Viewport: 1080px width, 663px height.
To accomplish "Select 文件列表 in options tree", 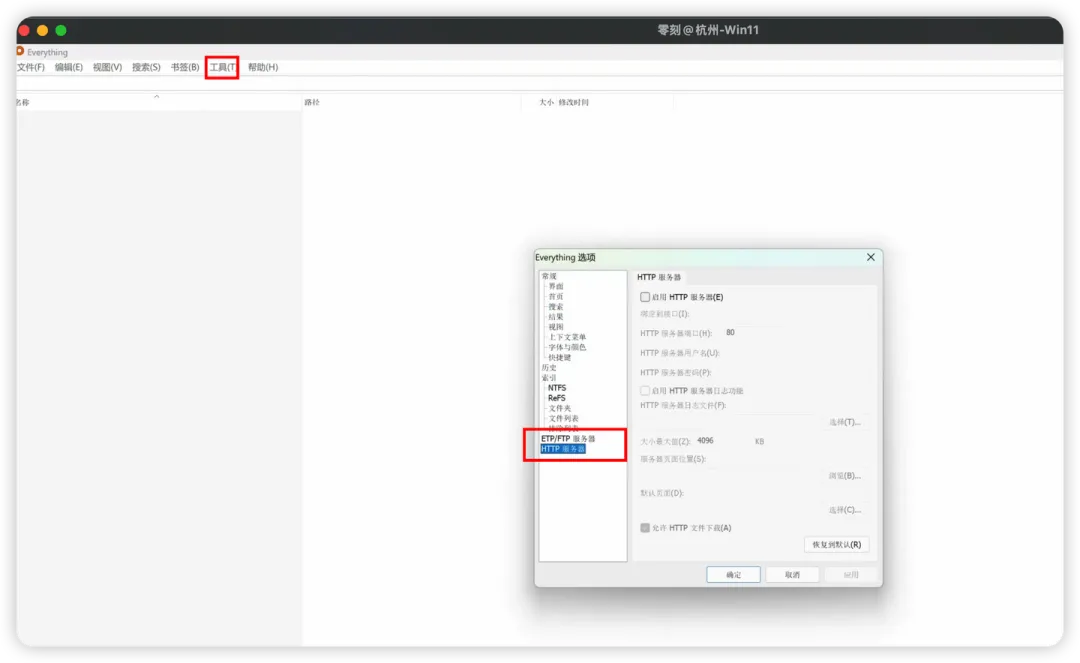I will (563, 419).
